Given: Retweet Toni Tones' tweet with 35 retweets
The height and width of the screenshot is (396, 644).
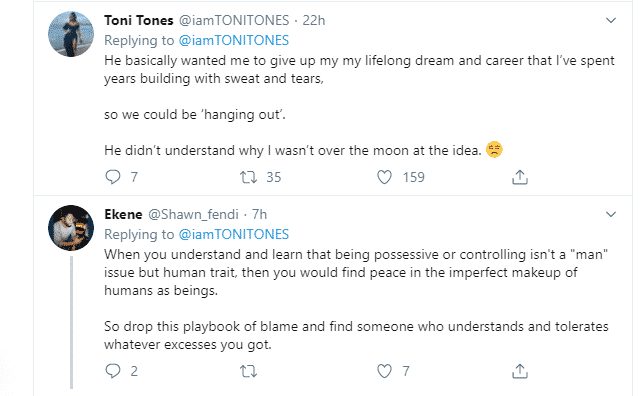Looking at the screenshot, I should [248, 177].
